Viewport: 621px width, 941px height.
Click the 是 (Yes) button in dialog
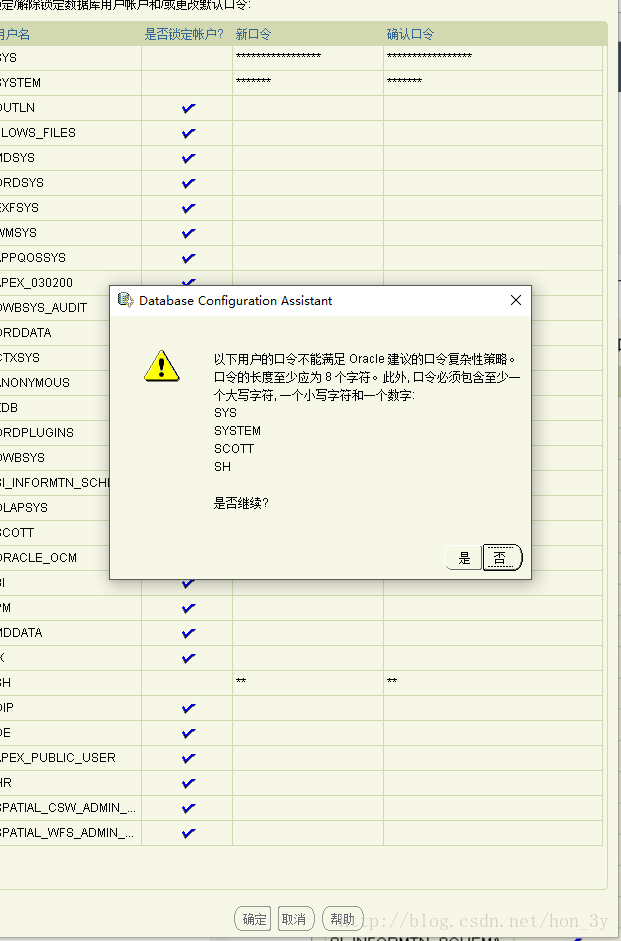pos(463,558)
